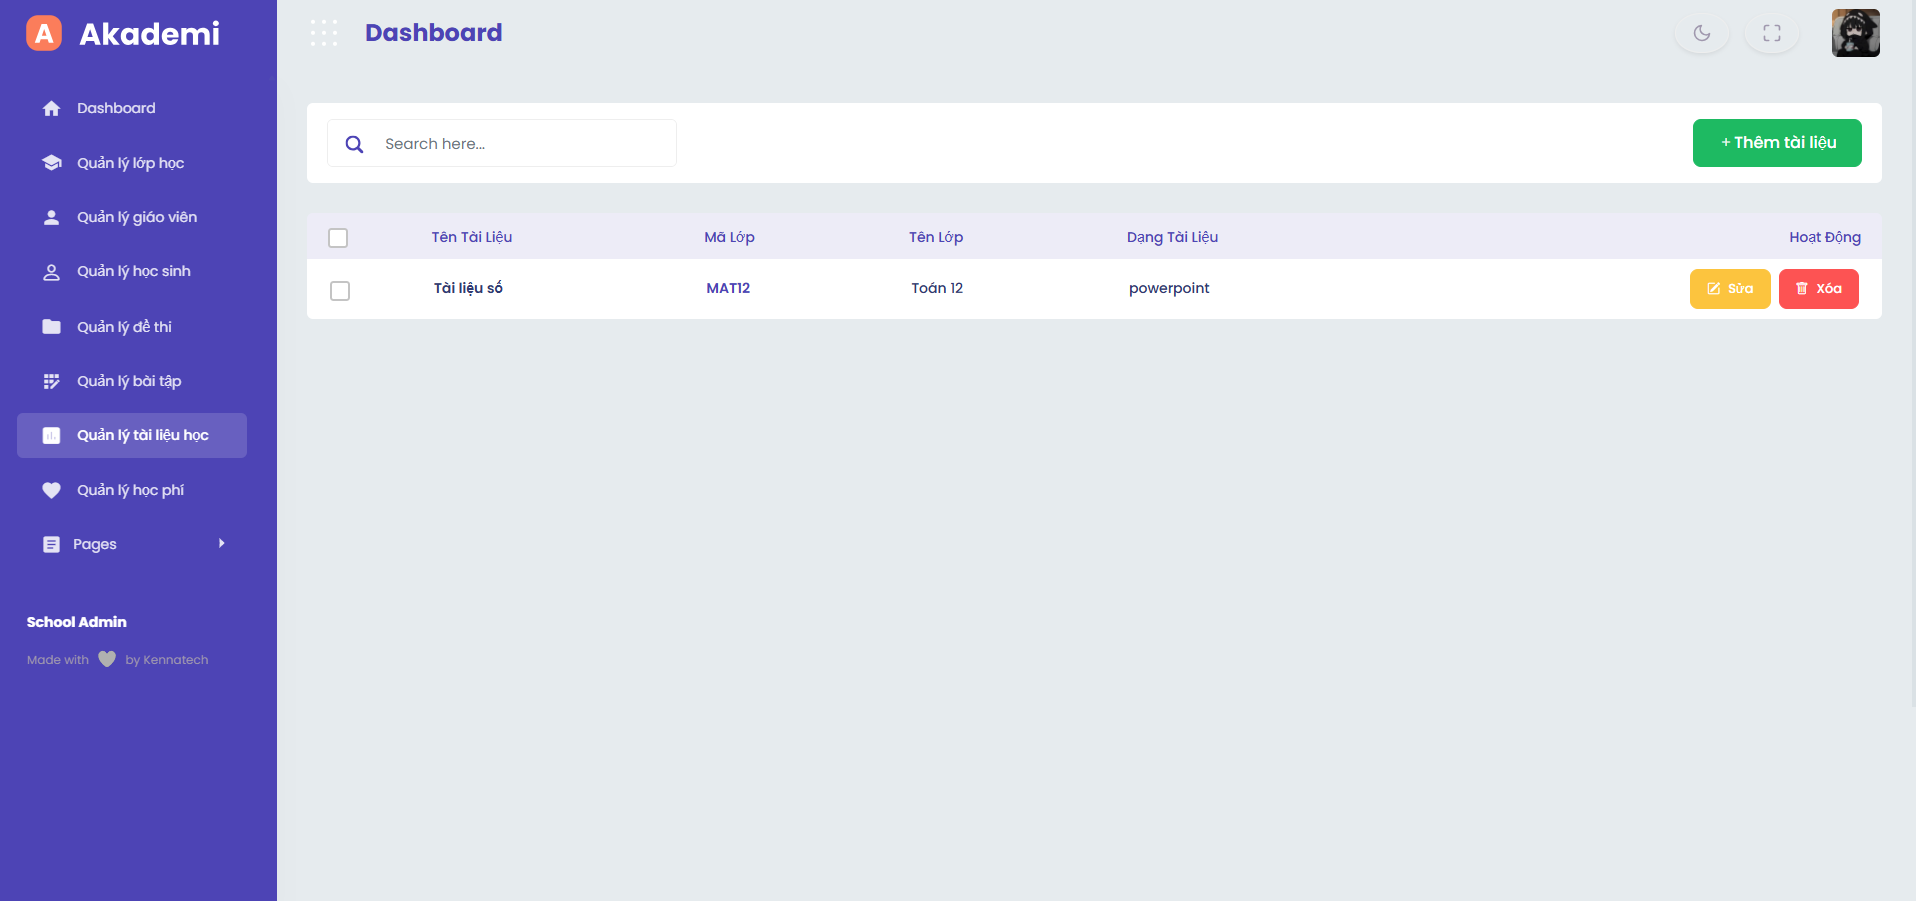Expand the Pages submenu arrow
Viewport: 1916px width, 901px height.
(221, 543)
